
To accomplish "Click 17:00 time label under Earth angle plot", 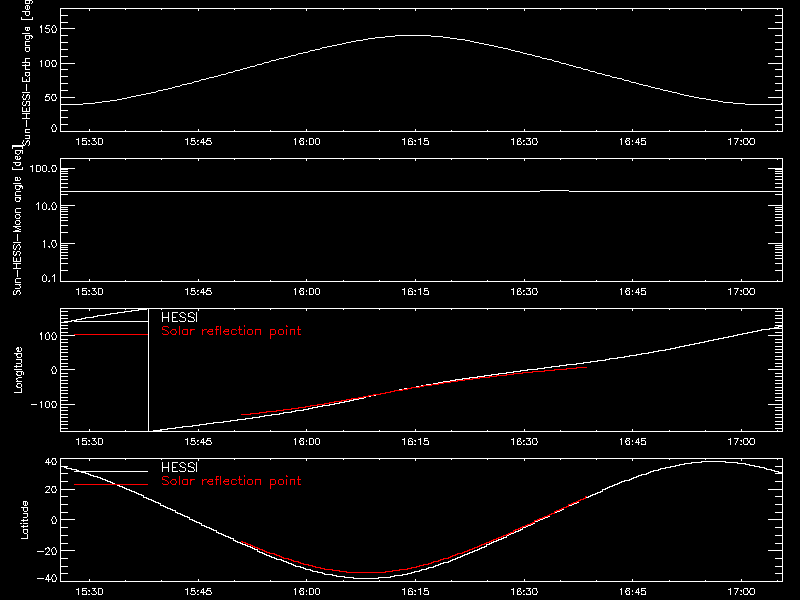I will (x=741, y=141).
